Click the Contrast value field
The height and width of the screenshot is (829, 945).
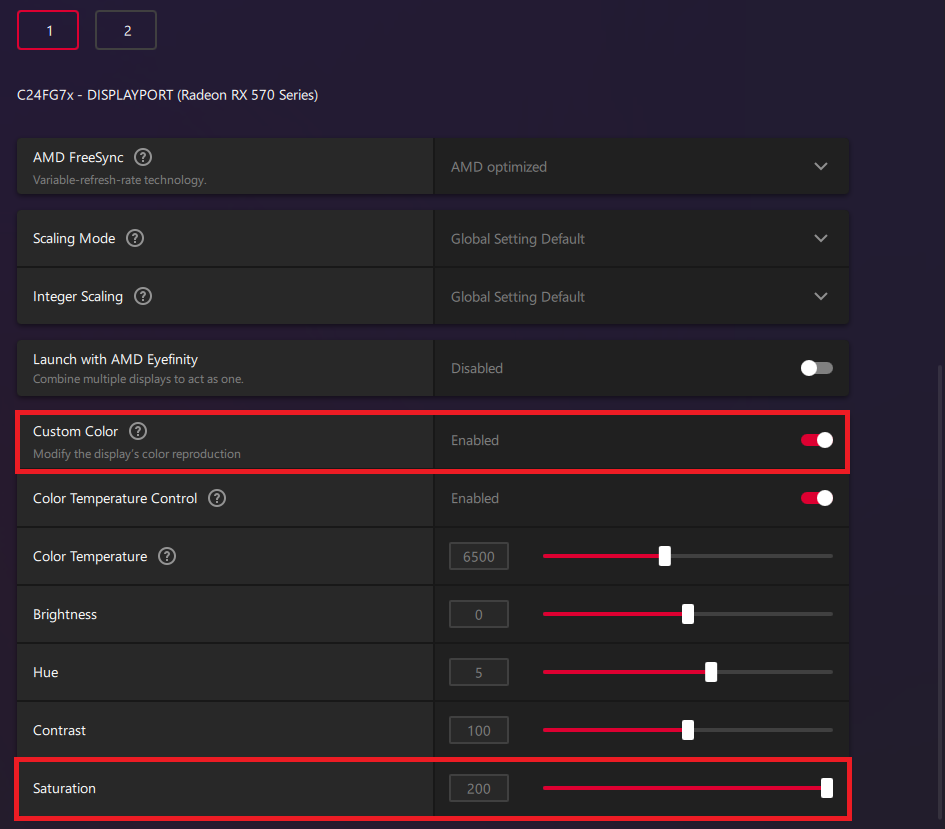coord(479,730)
